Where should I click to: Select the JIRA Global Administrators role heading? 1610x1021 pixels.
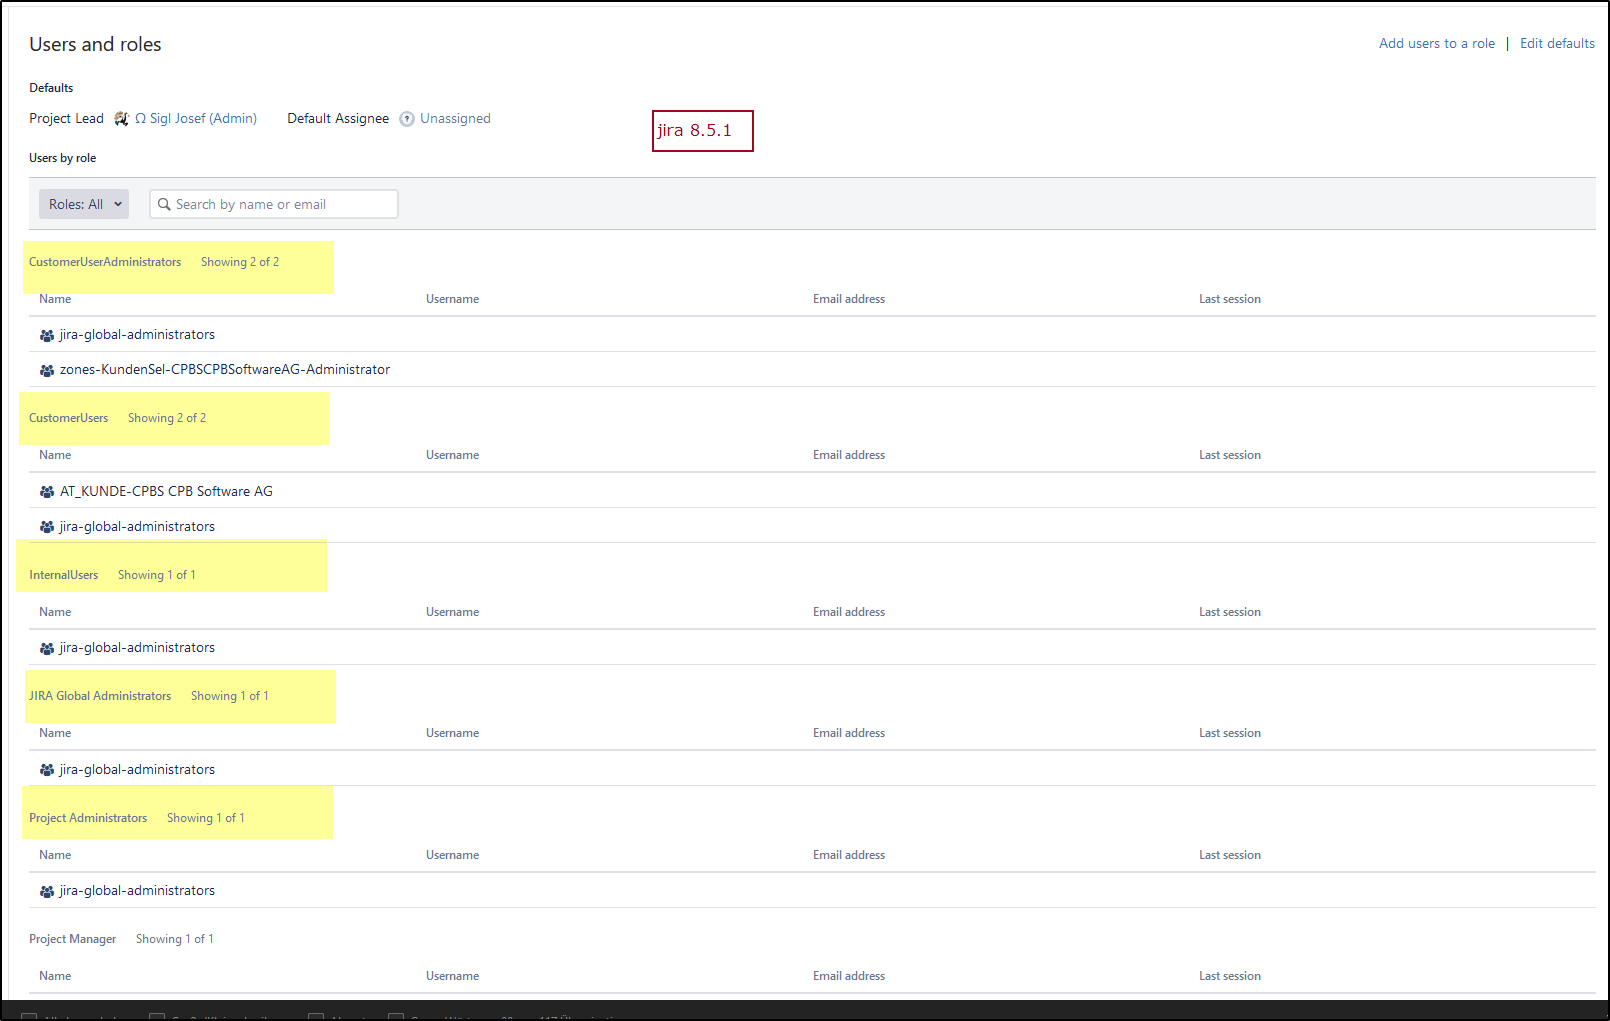pyautogui.click(x=100, y=696)
